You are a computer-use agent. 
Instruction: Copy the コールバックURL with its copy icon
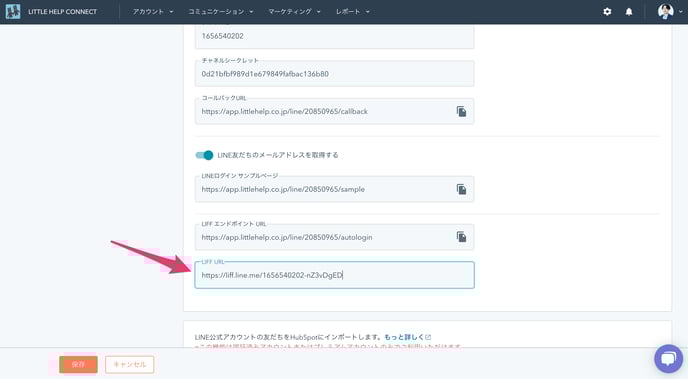tap(461, 111)
